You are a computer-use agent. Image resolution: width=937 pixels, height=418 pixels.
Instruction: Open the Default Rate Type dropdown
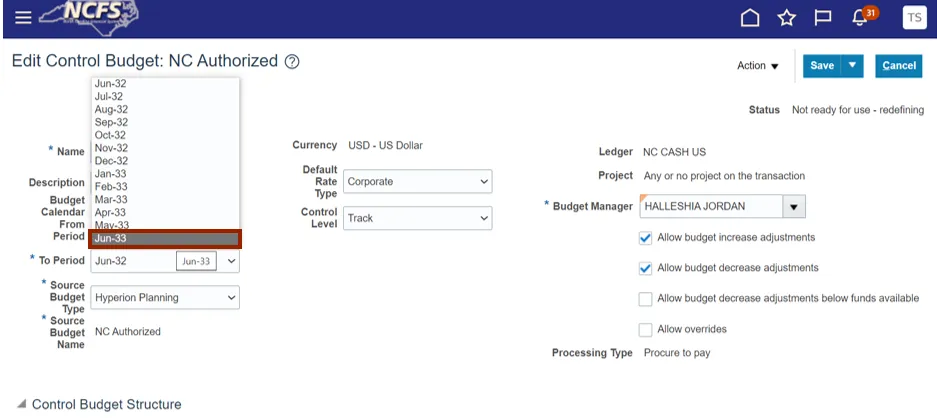(x=418, y=182)
